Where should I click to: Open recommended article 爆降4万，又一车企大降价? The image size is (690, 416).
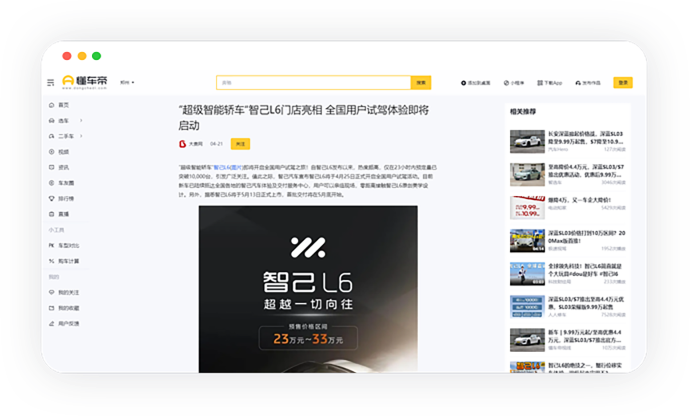[x=579, y=200]
